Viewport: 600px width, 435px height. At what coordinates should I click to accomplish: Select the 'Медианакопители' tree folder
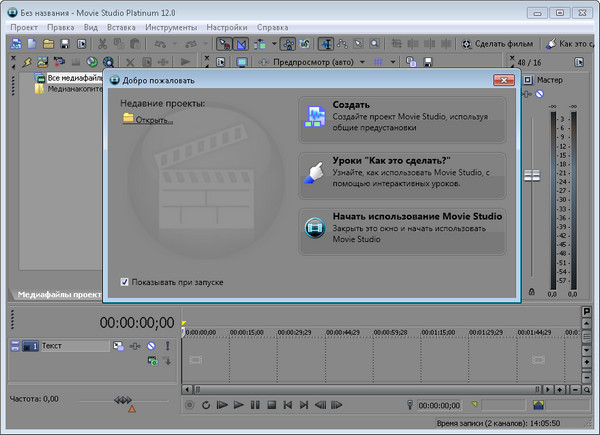click(70, 88)
